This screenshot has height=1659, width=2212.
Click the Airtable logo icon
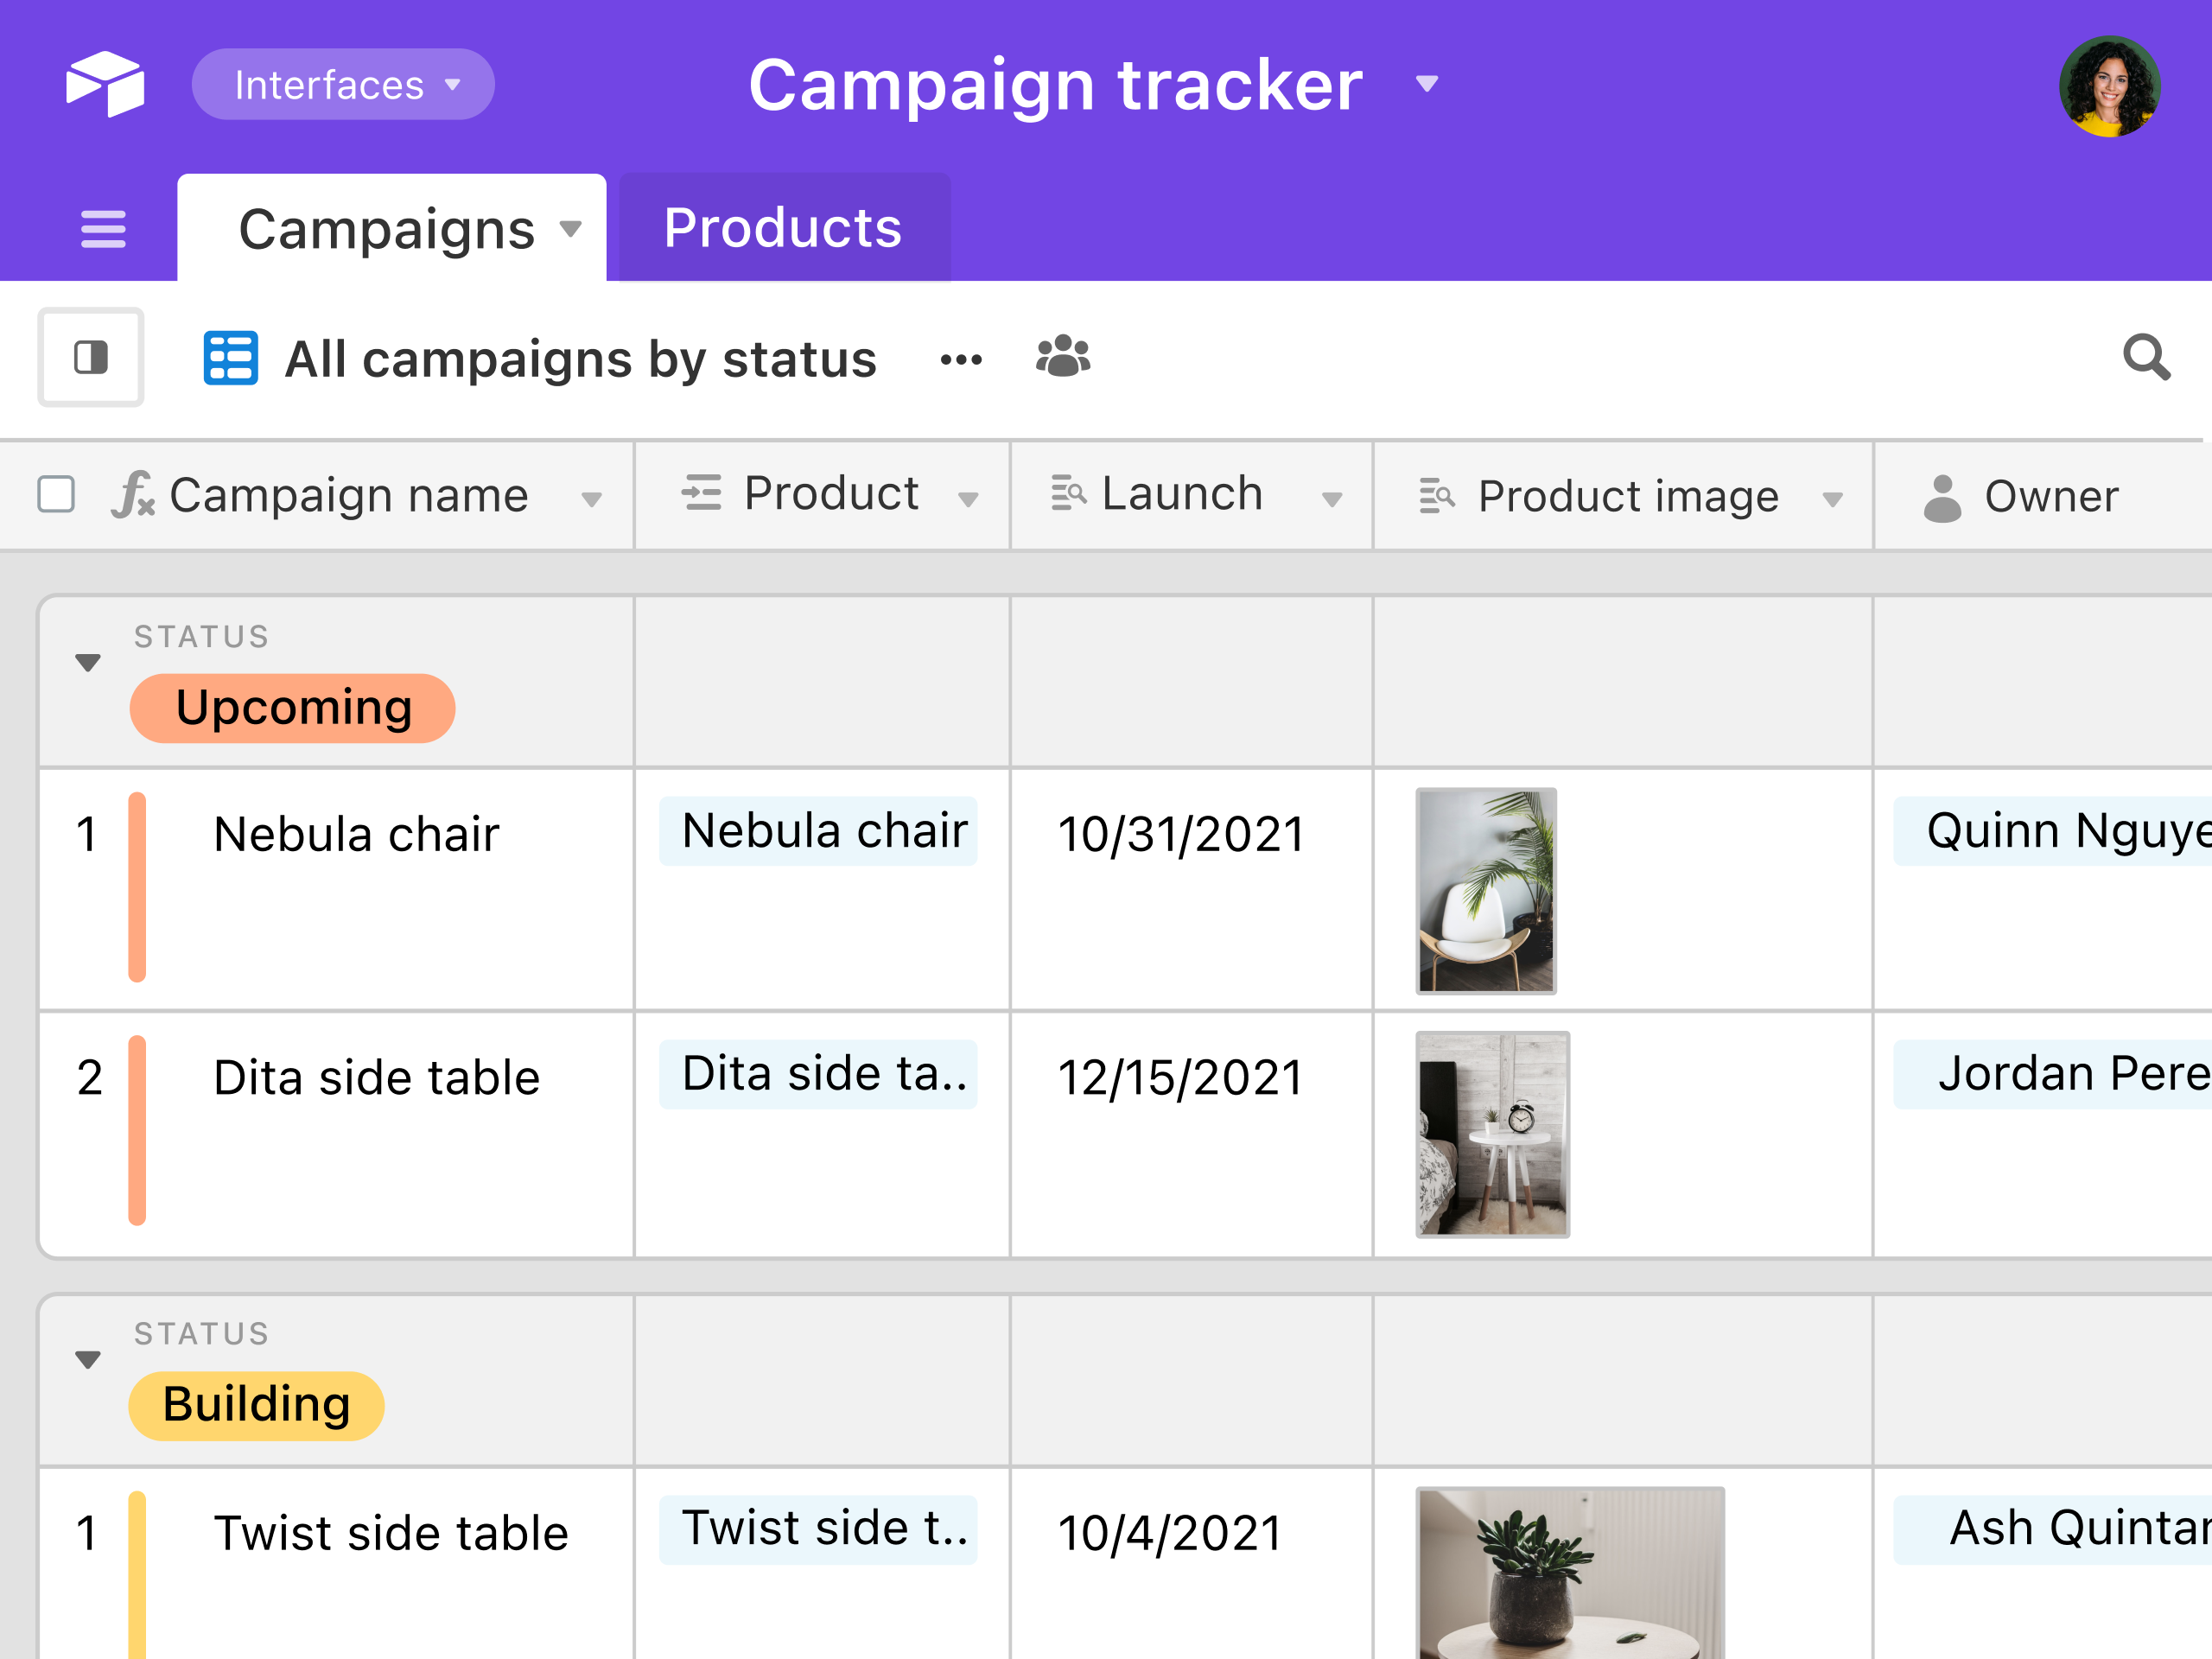(105, 84)
